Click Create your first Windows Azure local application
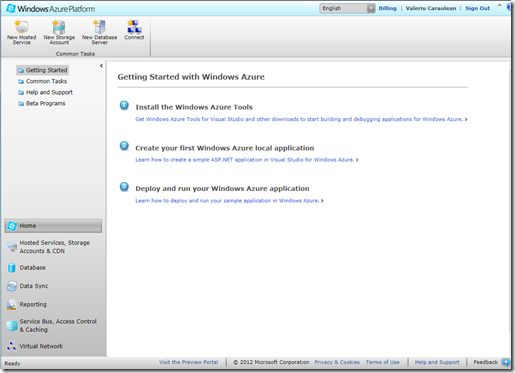515x373 pixels. tap(225, 148)
